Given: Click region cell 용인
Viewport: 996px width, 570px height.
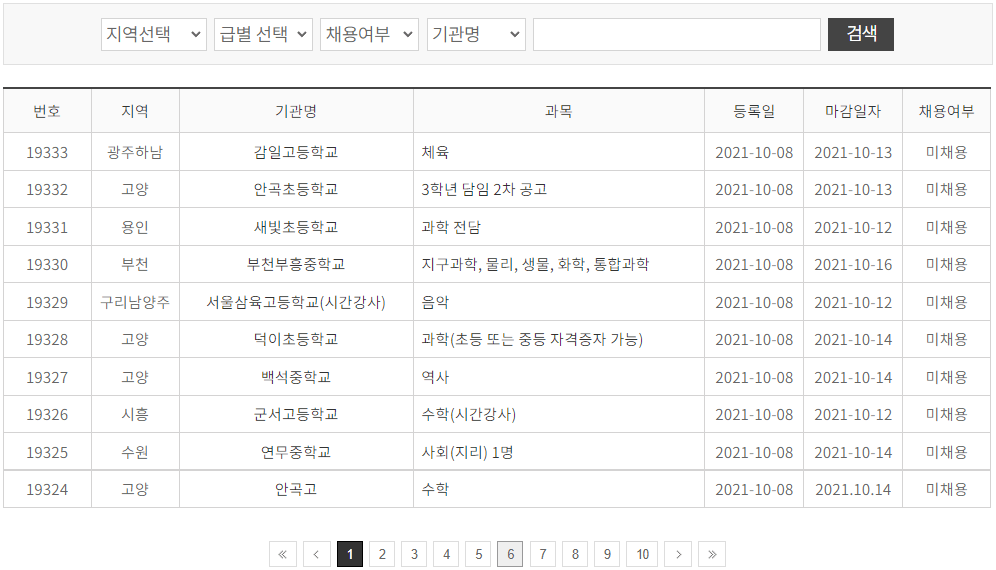Looking at the screenshot, I should [x=135, y=227].
